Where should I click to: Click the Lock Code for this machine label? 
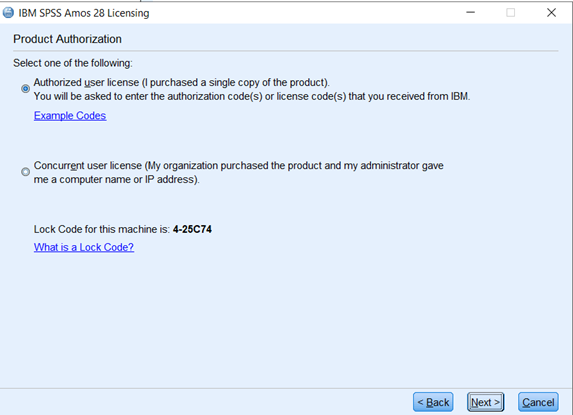click(102, 229)
